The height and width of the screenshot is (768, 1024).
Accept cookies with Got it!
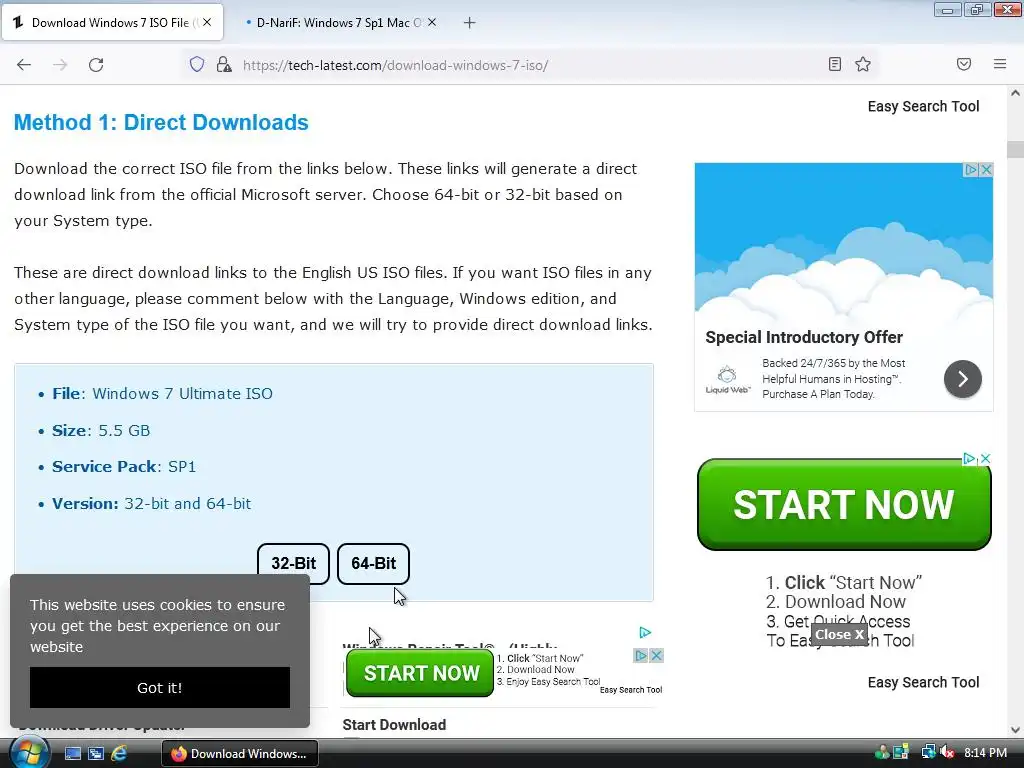[160, 688]
